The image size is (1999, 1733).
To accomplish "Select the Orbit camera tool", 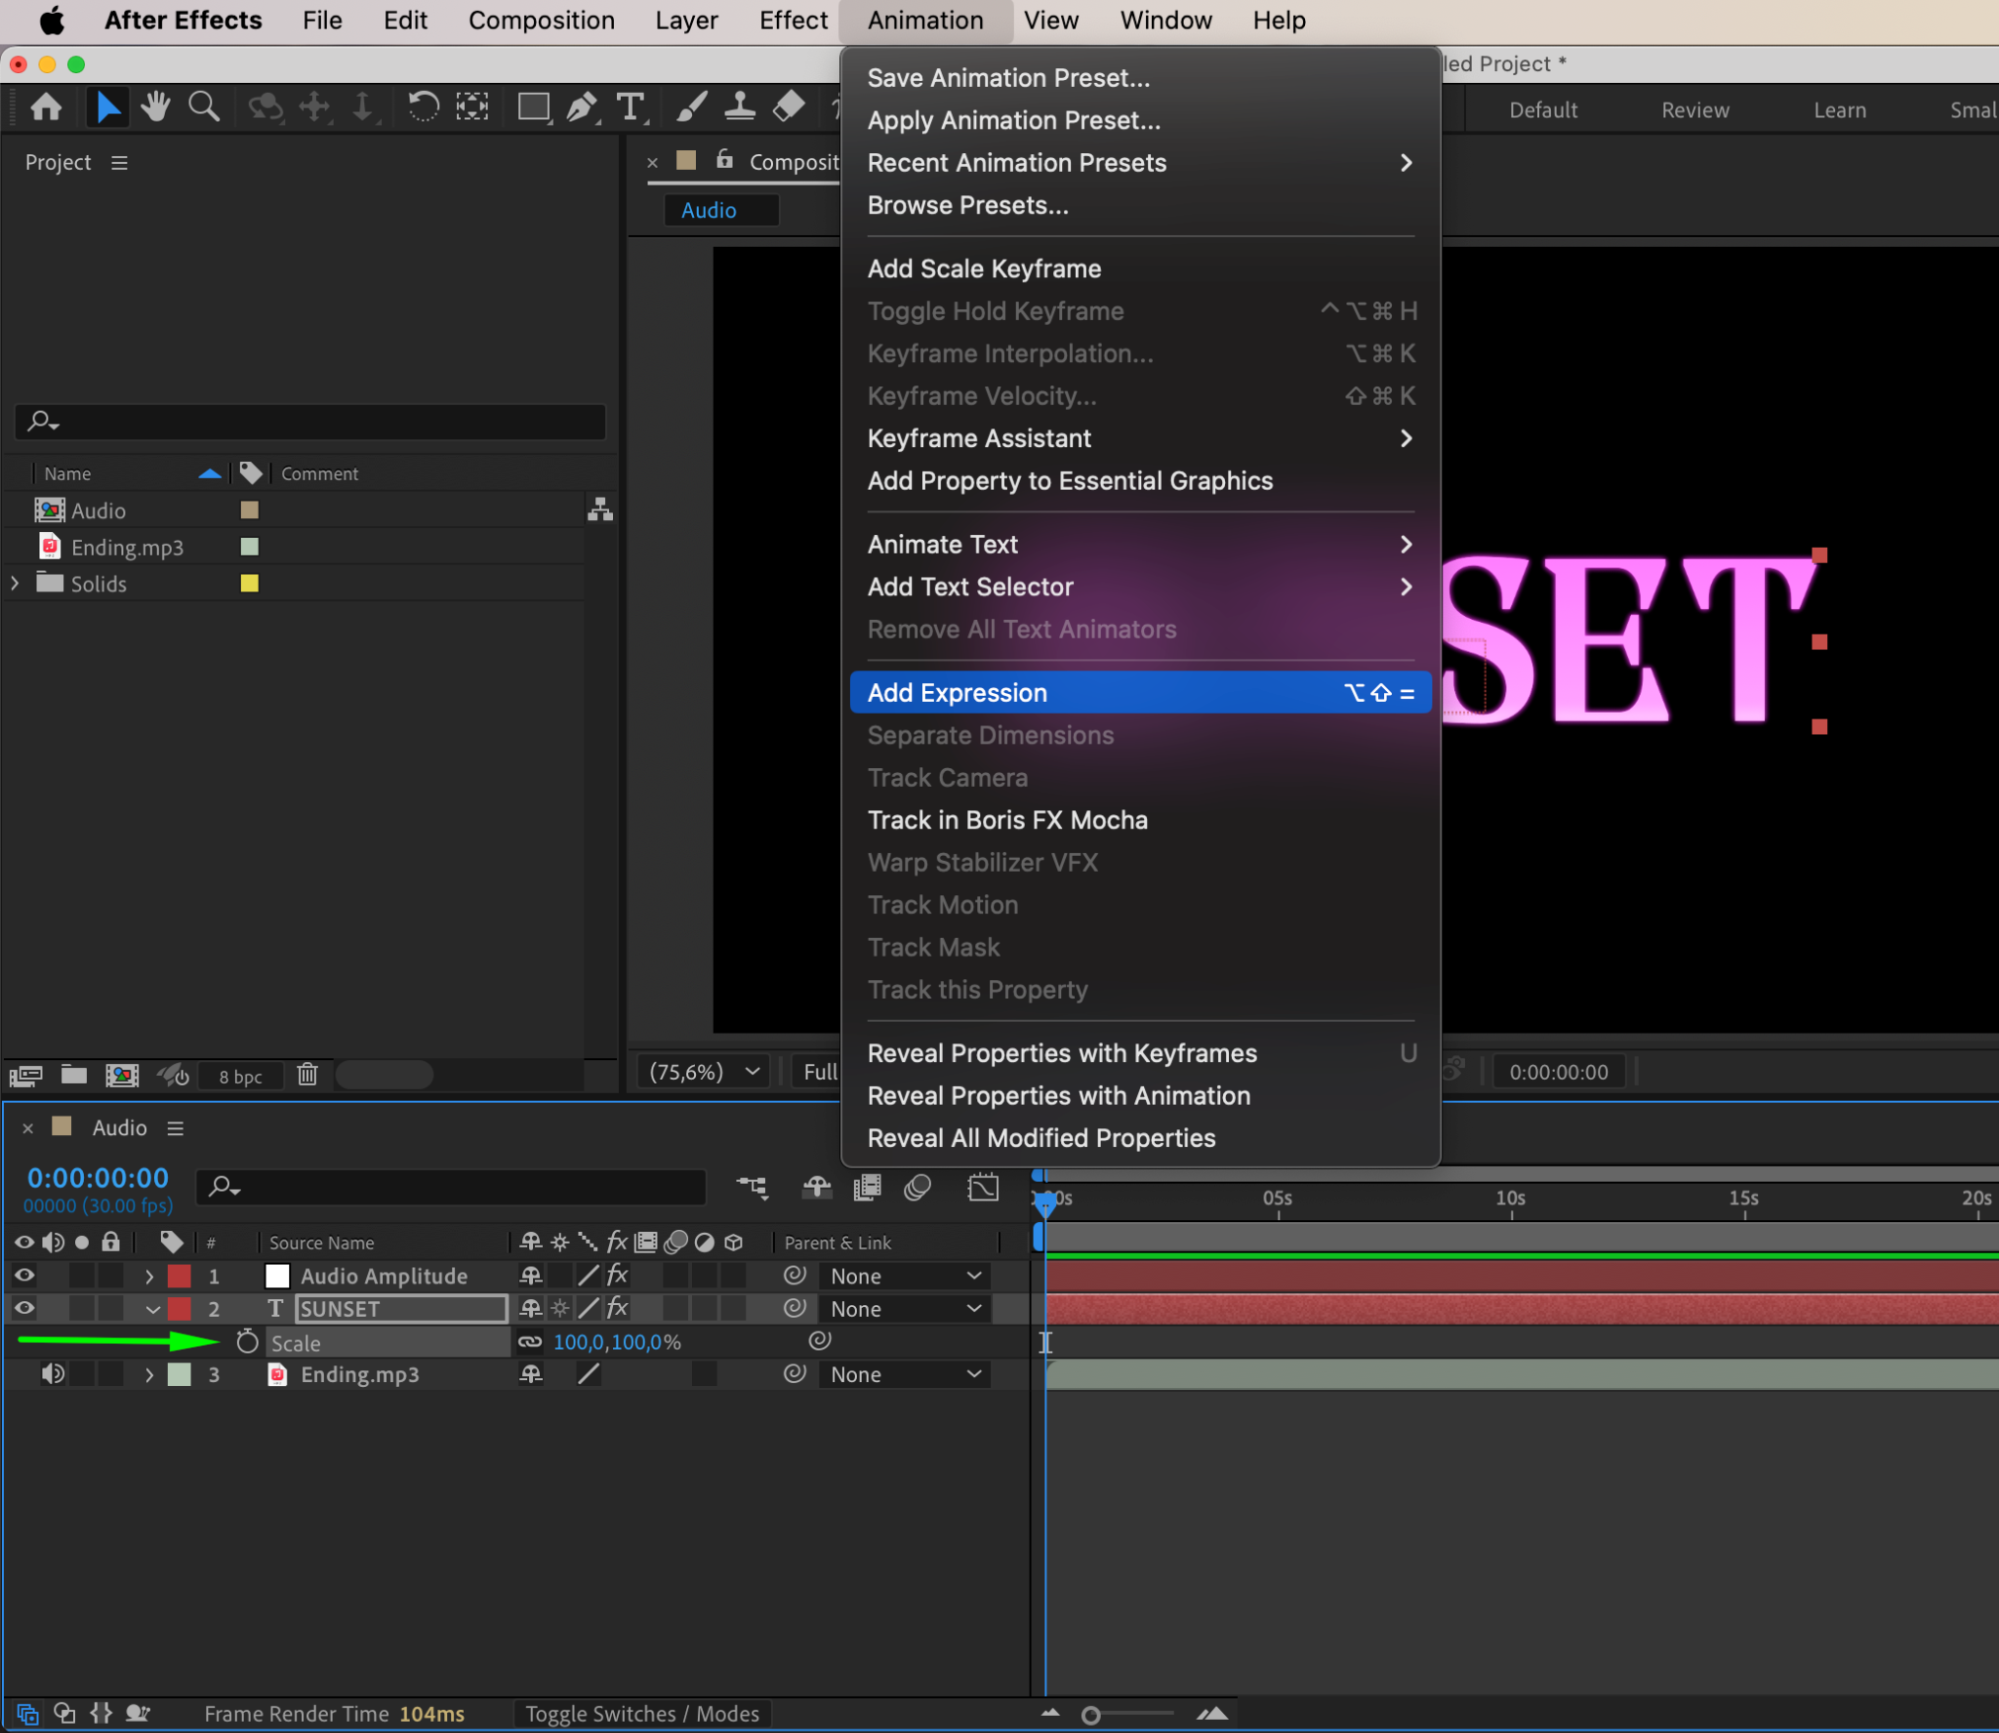I will [x=265, y=106].
